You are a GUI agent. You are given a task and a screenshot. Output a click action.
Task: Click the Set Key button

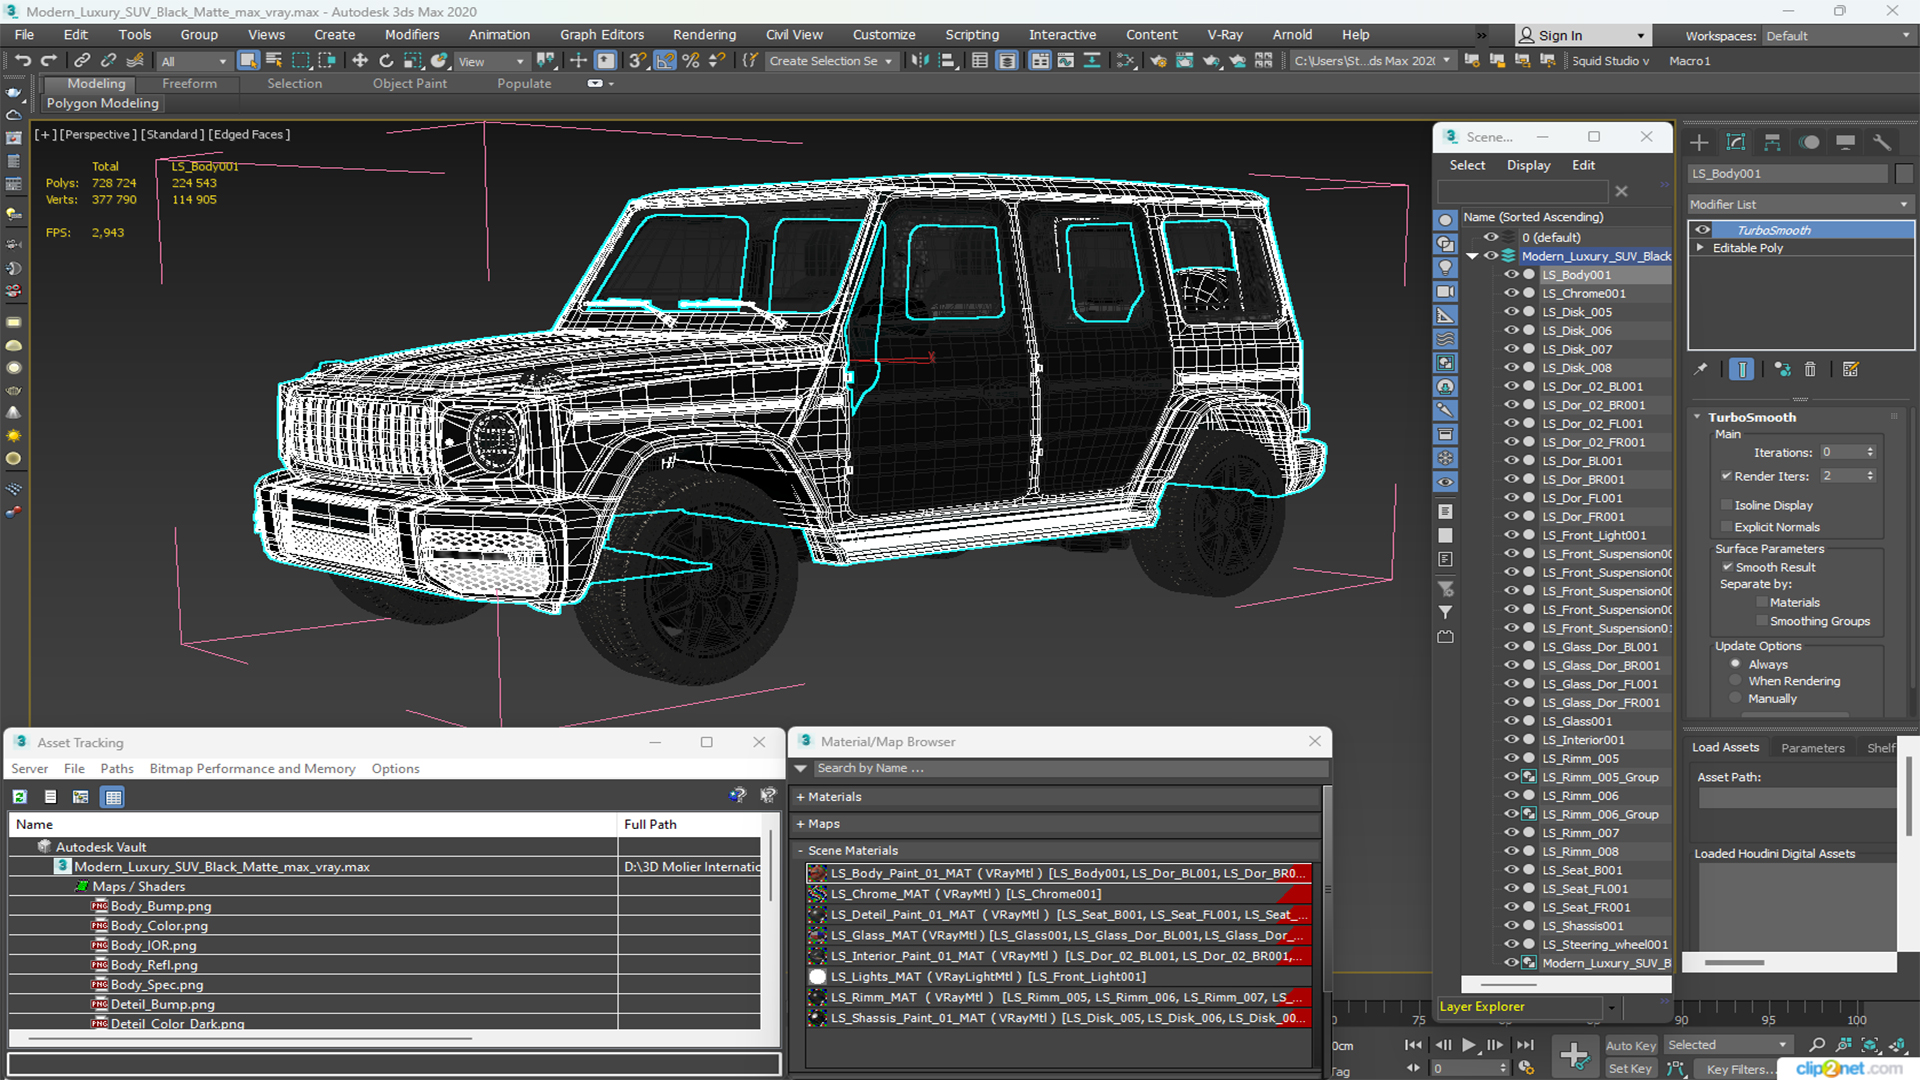click(1630, 1068)
